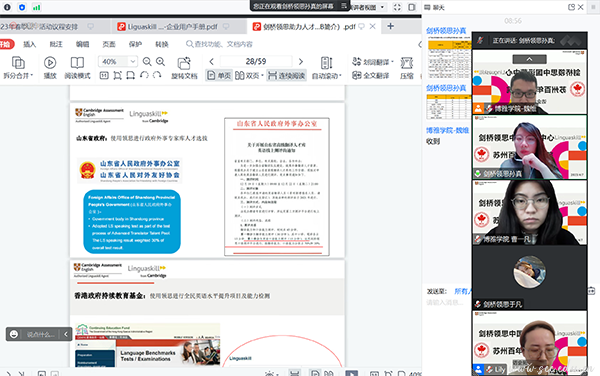600x376 pixels.
Task: Enter 阅读模式 reading mode
Action: pos(77,68)
